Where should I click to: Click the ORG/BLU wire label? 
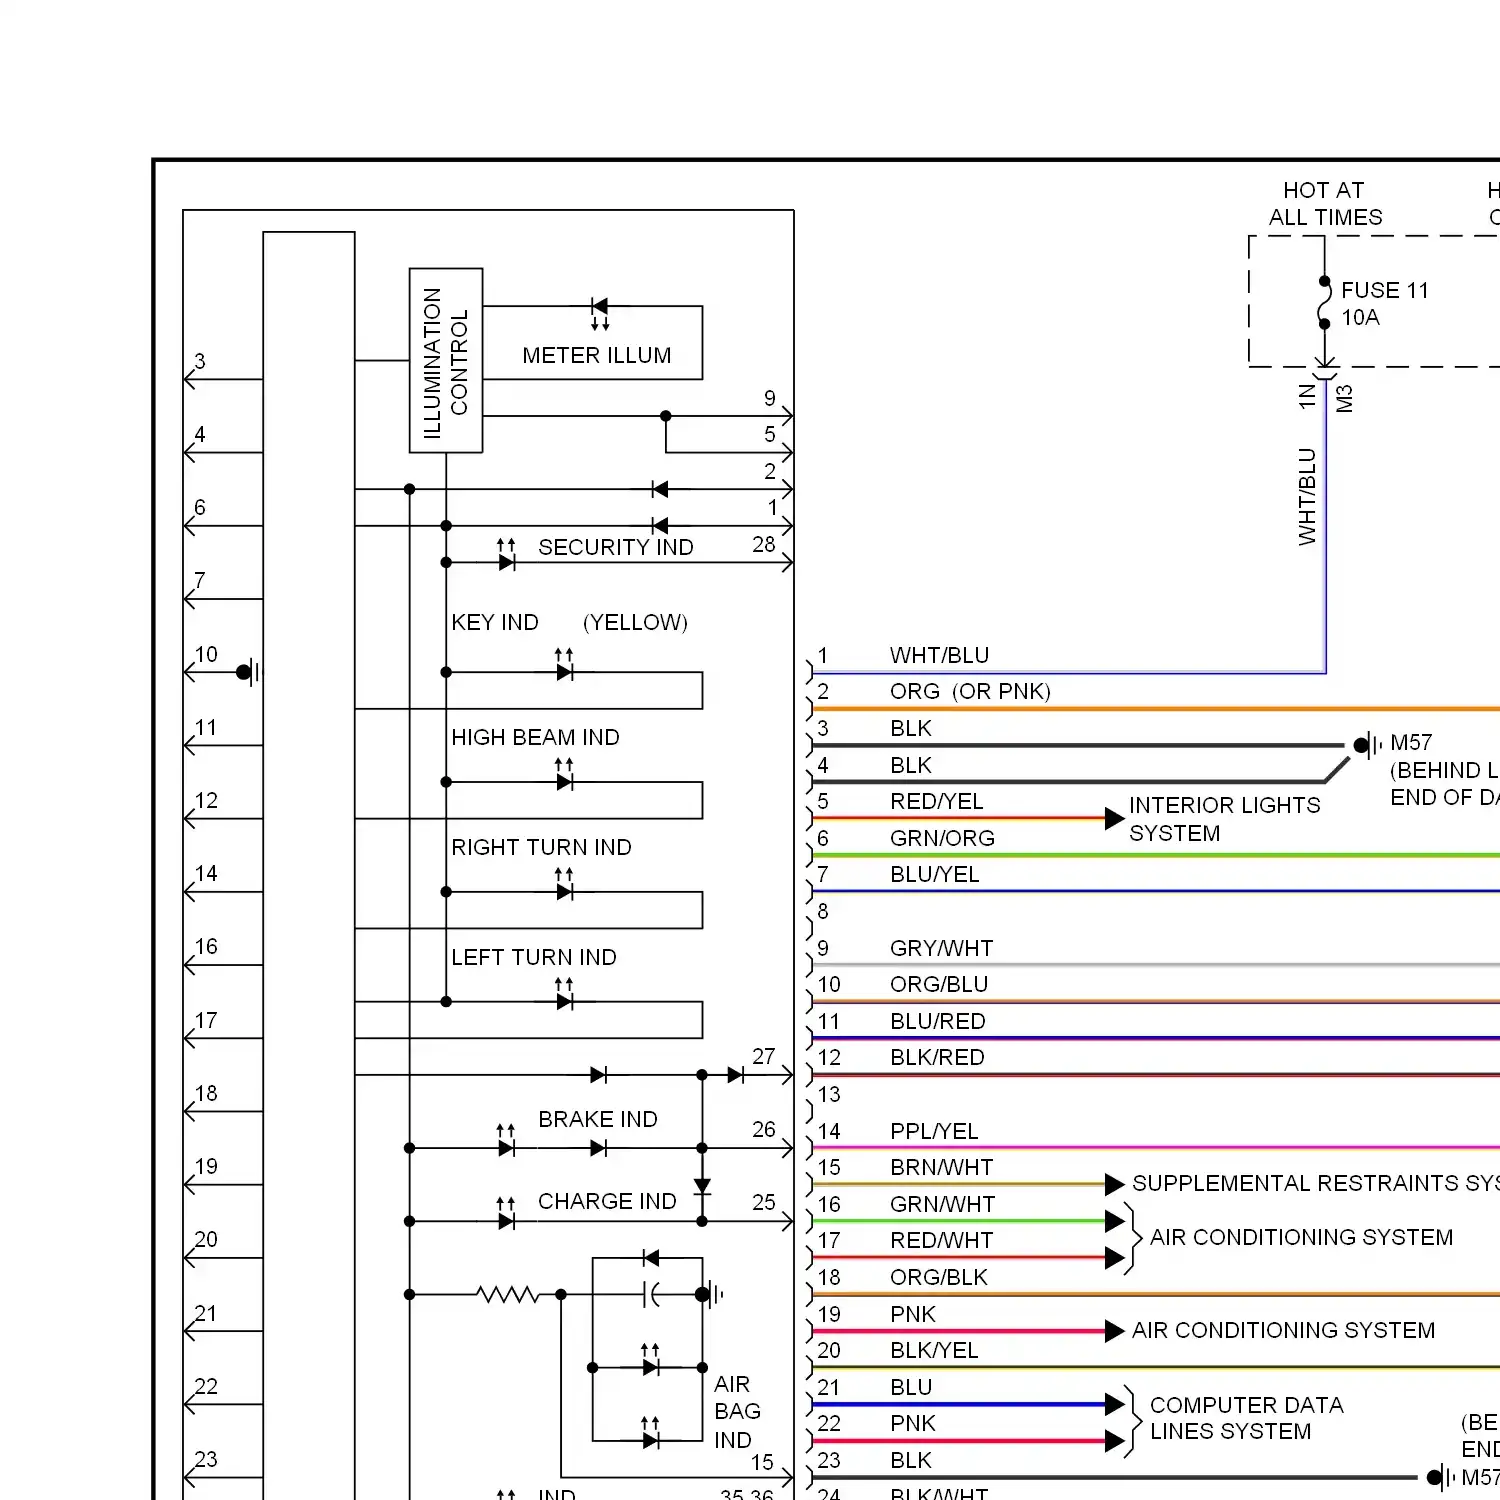point(939,984)
